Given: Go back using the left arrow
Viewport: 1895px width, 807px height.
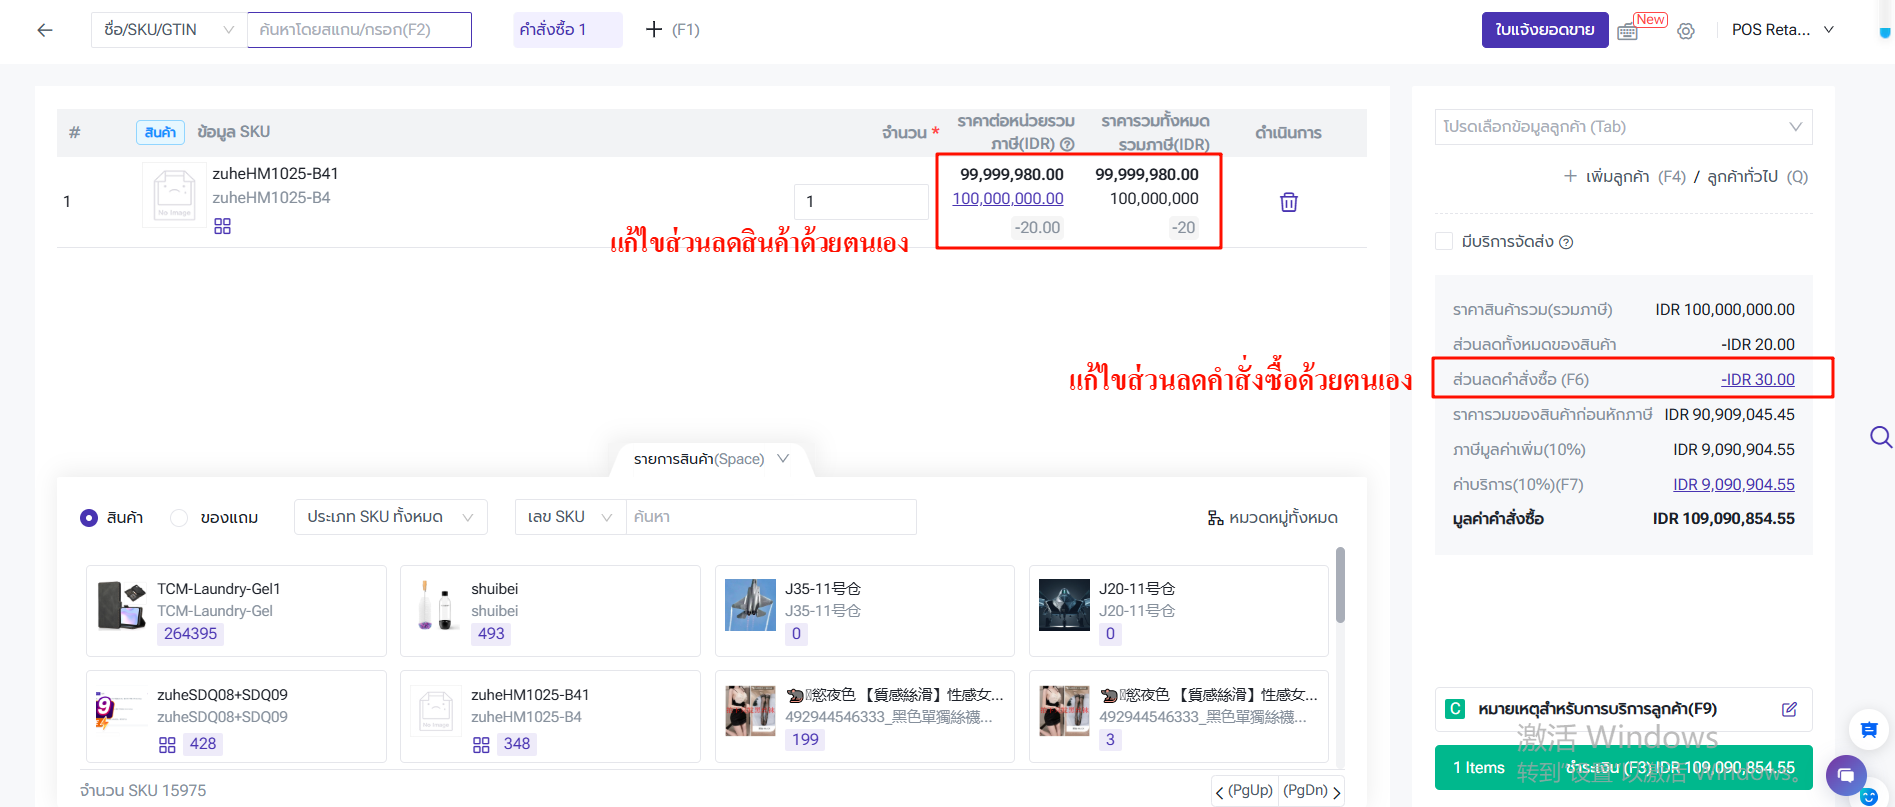Looking at the screenshot, I should tap(45, 30).
